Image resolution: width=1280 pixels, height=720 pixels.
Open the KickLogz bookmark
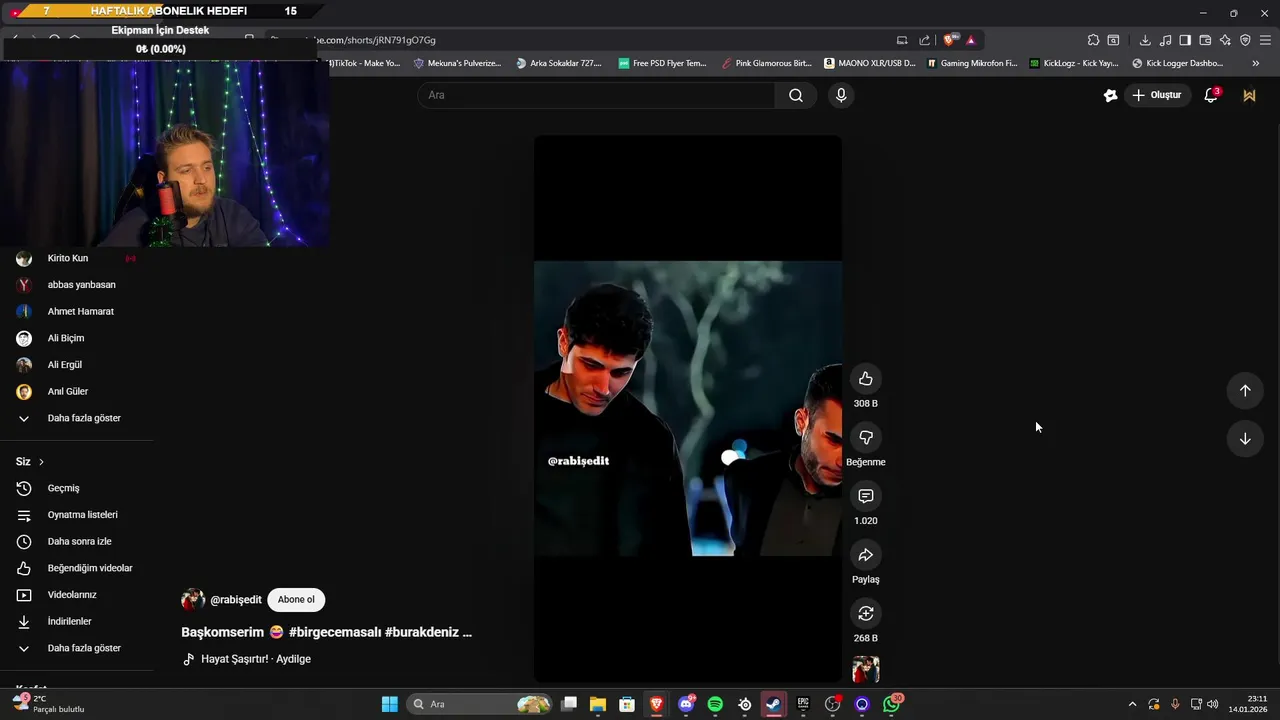click(x=1074, y=63)
